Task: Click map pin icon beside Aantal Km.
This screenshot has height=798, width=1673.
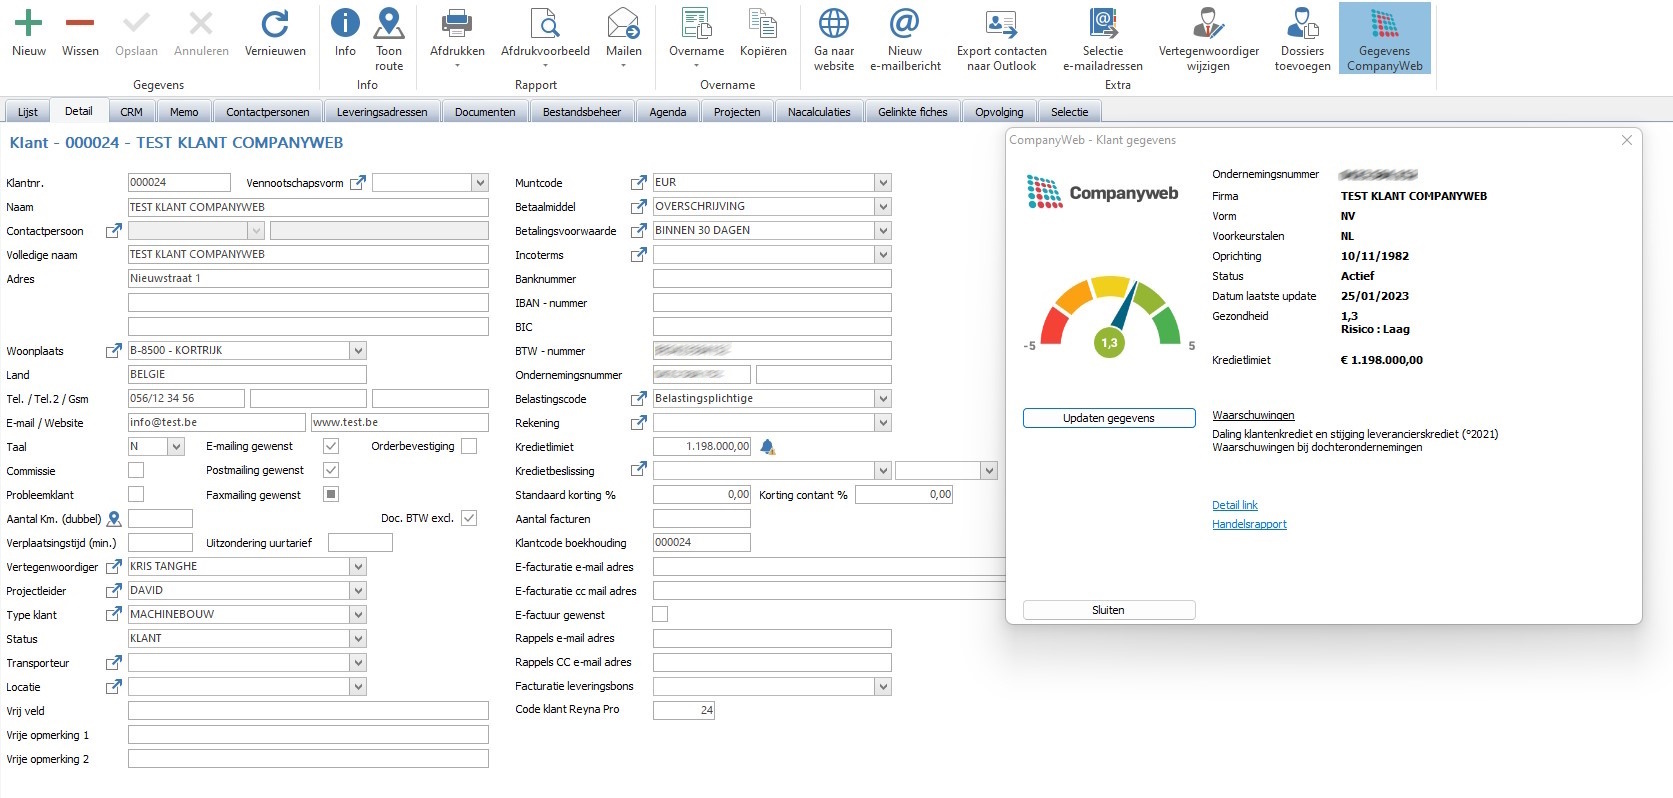Action: (x=114, y=519)
